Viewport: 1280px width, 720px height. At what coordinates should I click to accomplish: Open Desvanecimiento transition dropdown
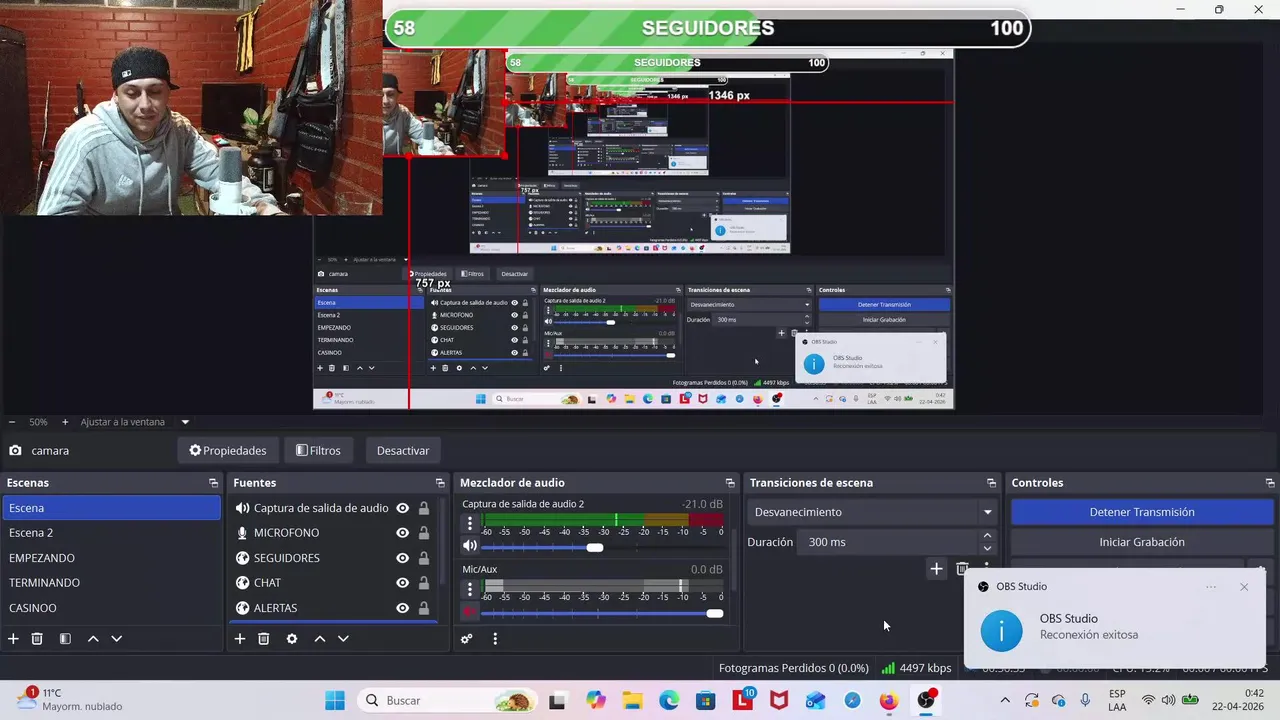point(874,512)
